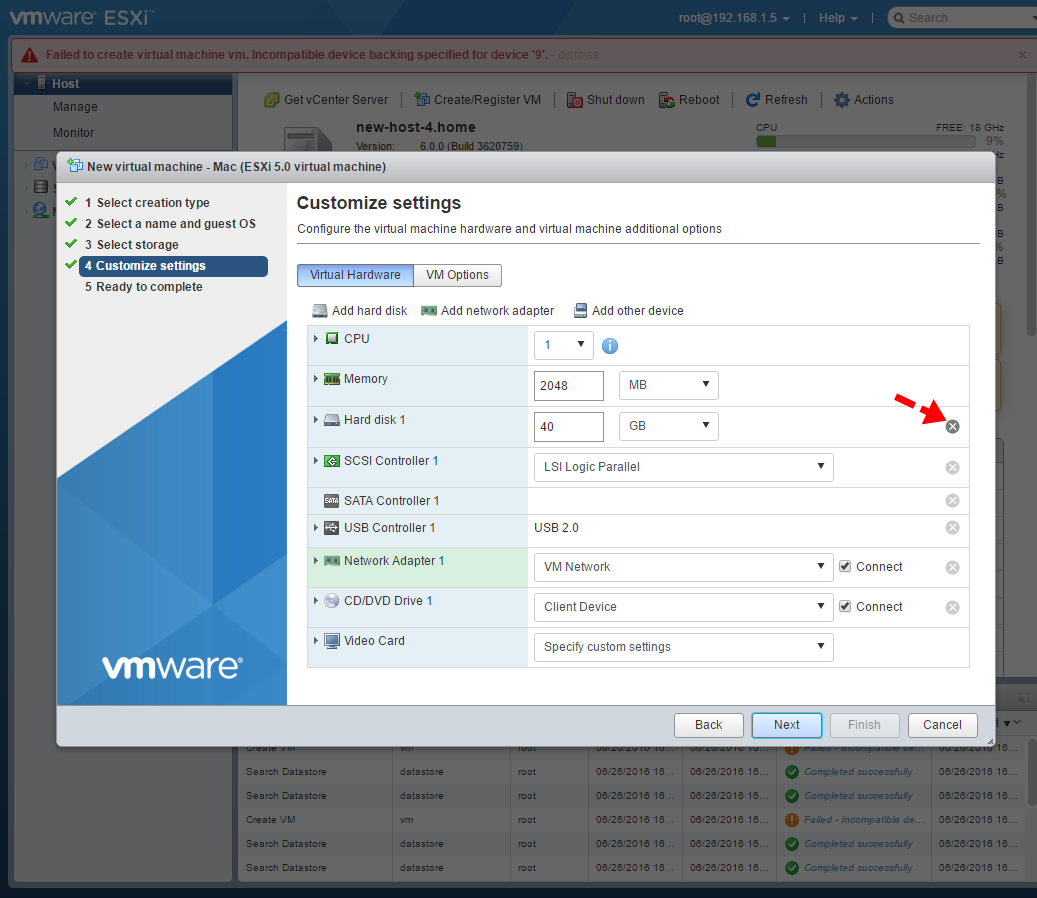Open the Hard disk unit GB dropdown
1037x898 pixels.
[669, 427]
